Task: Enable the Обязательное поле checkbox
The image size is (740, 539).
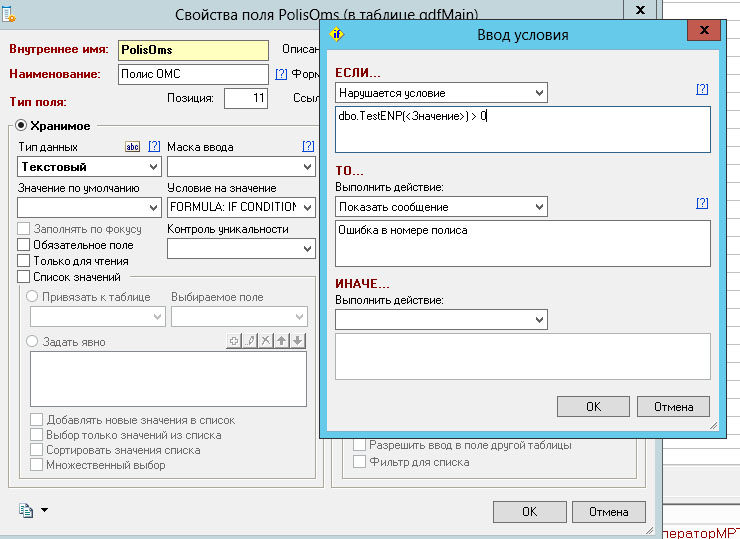Action: pyautogui.click(x=24, y=245)
